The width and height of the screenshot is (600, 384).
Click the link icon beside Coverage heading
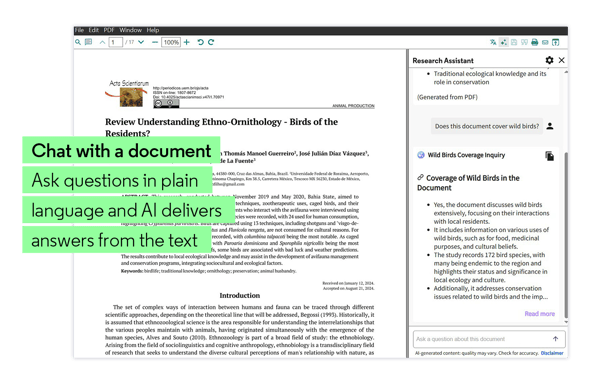click(x=421, y=177)
